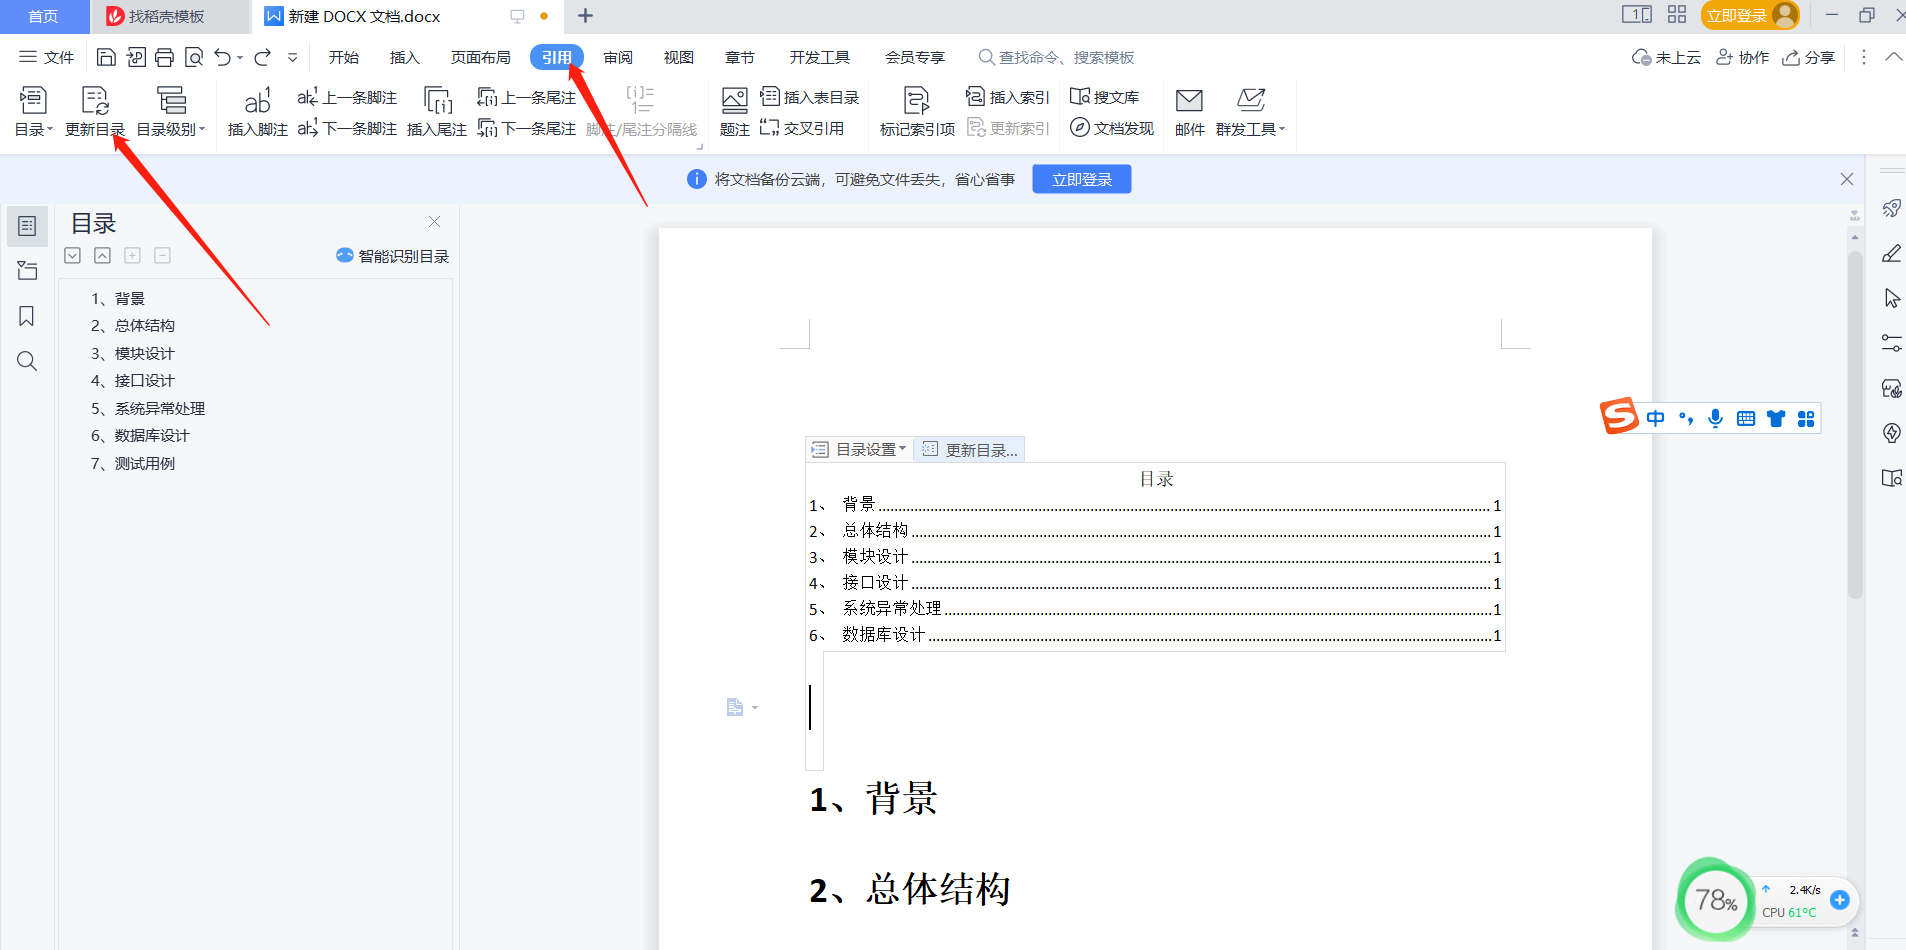Open 群发工具 dropdown
This screenshot has width=1906, height=950.
pyautogui.click(x=1250, y=112)
